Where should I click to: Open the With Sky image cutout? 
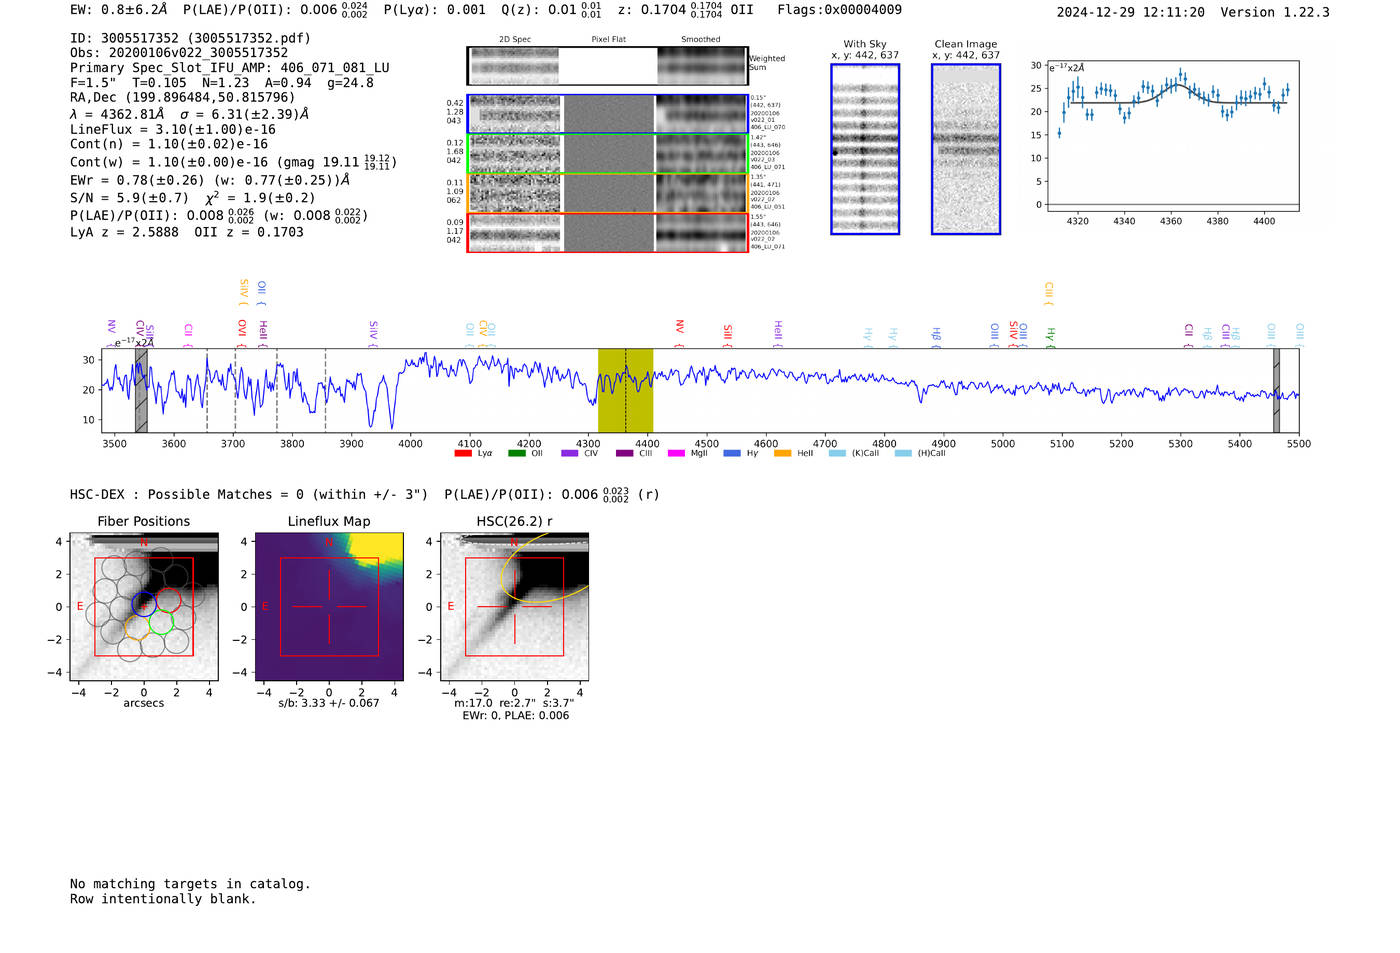coord(865,149)
